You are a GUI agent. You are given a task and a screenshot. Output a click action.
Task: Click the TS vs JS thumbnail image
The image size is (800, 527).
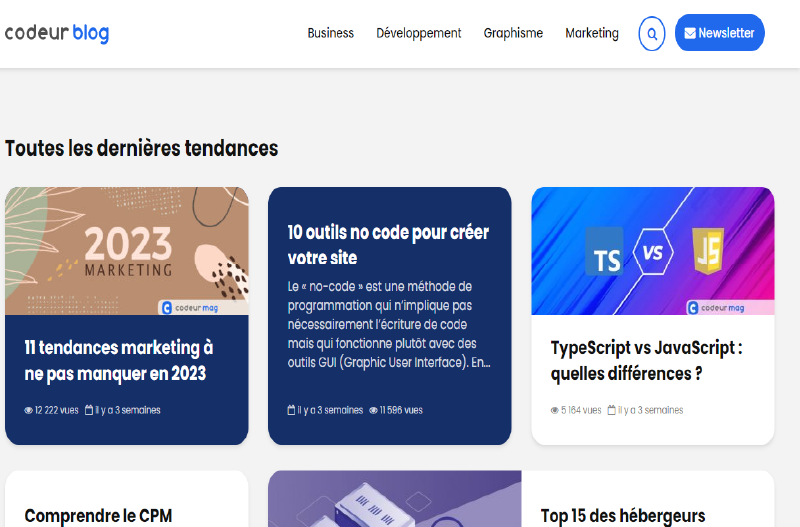pos(653,251)
